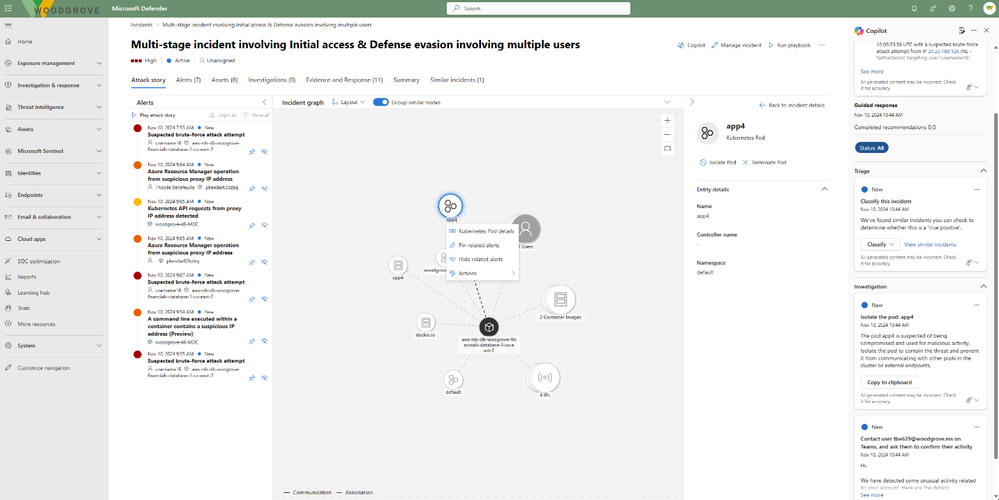999x500 pixels.
Task: Click Copy to clipboard button
Action: click(x=889, y=383)
